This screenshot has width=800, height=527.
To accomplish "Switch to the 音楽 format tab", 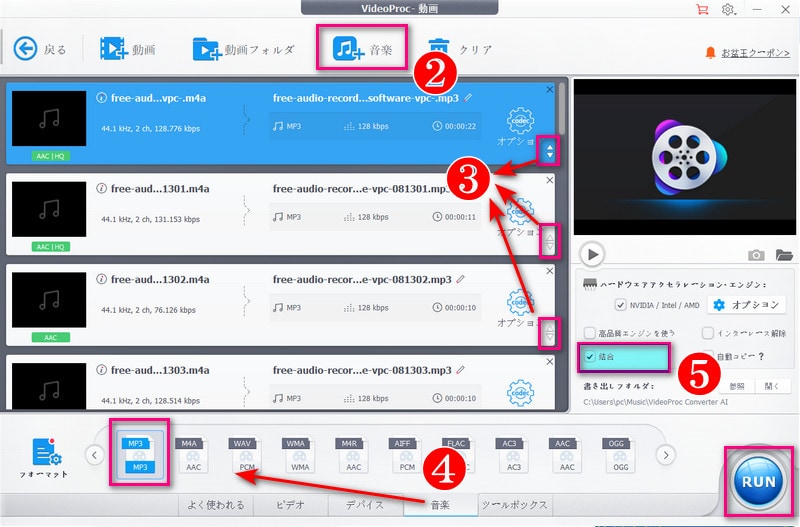I will pos(440,505).
